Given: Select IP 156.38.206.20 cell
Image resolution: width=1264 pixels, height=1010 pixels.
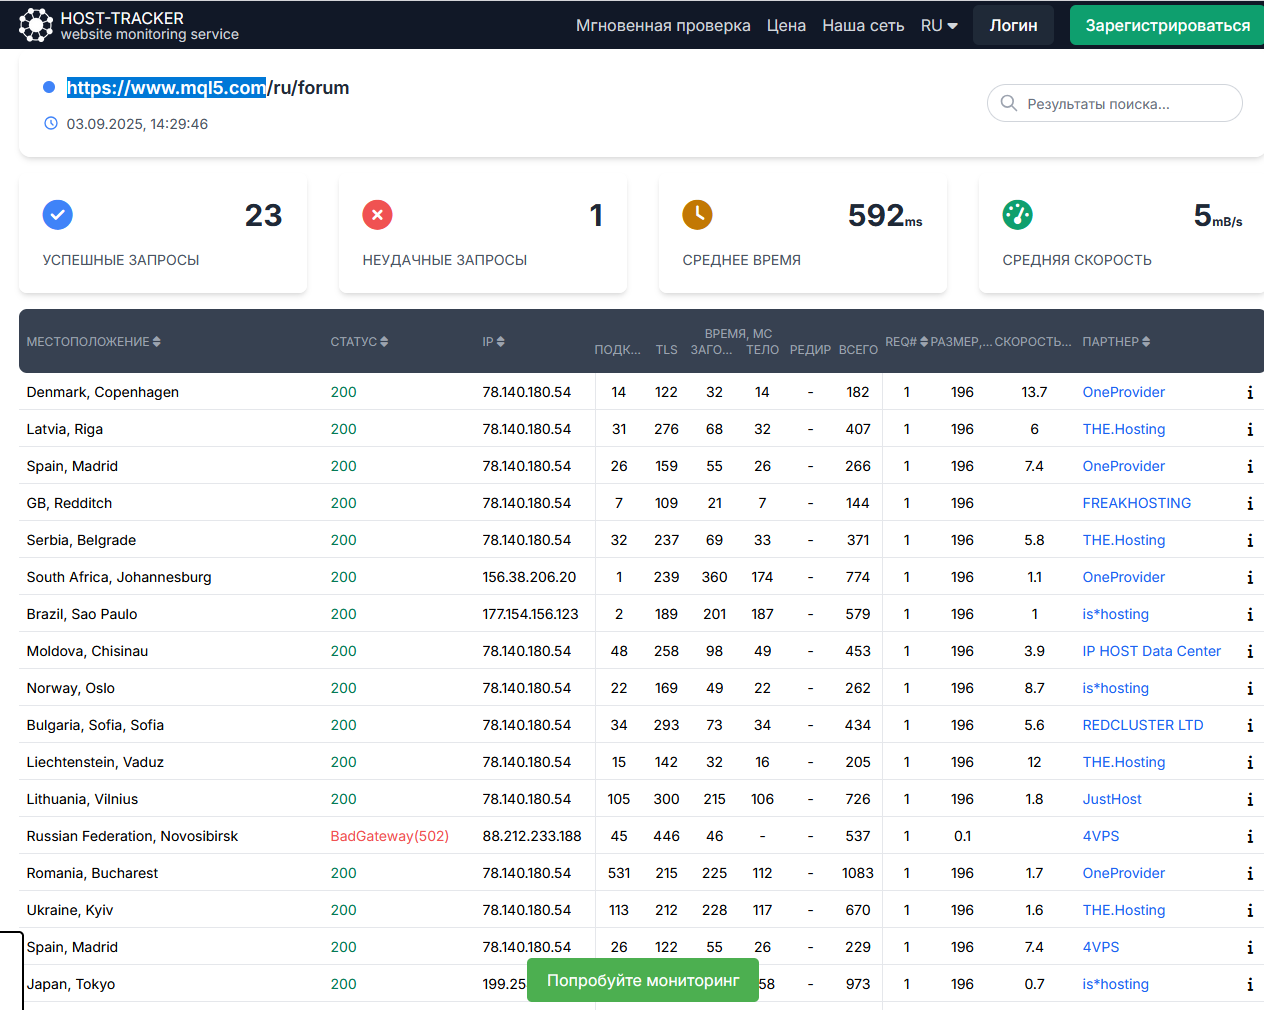Looking at the screenshot, I should (529, 577).
